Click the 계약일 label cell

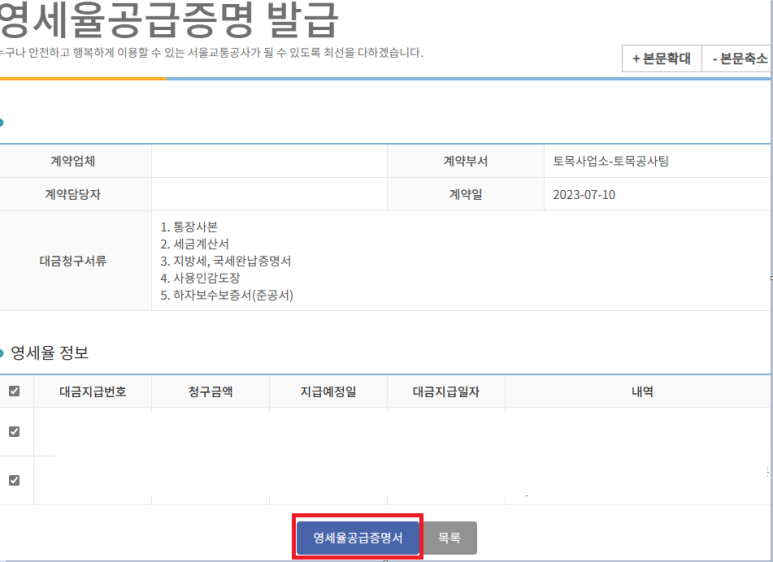(466, 195)
